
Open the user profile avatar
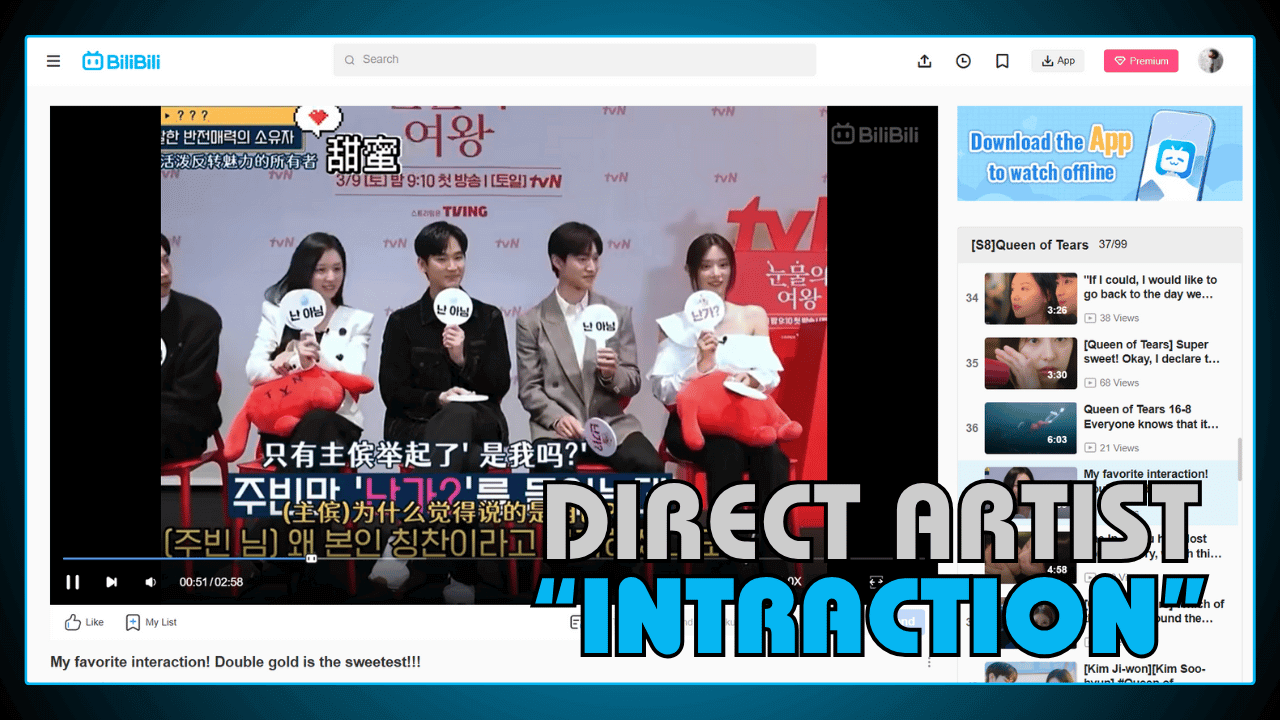click(x=1210, y=61)
